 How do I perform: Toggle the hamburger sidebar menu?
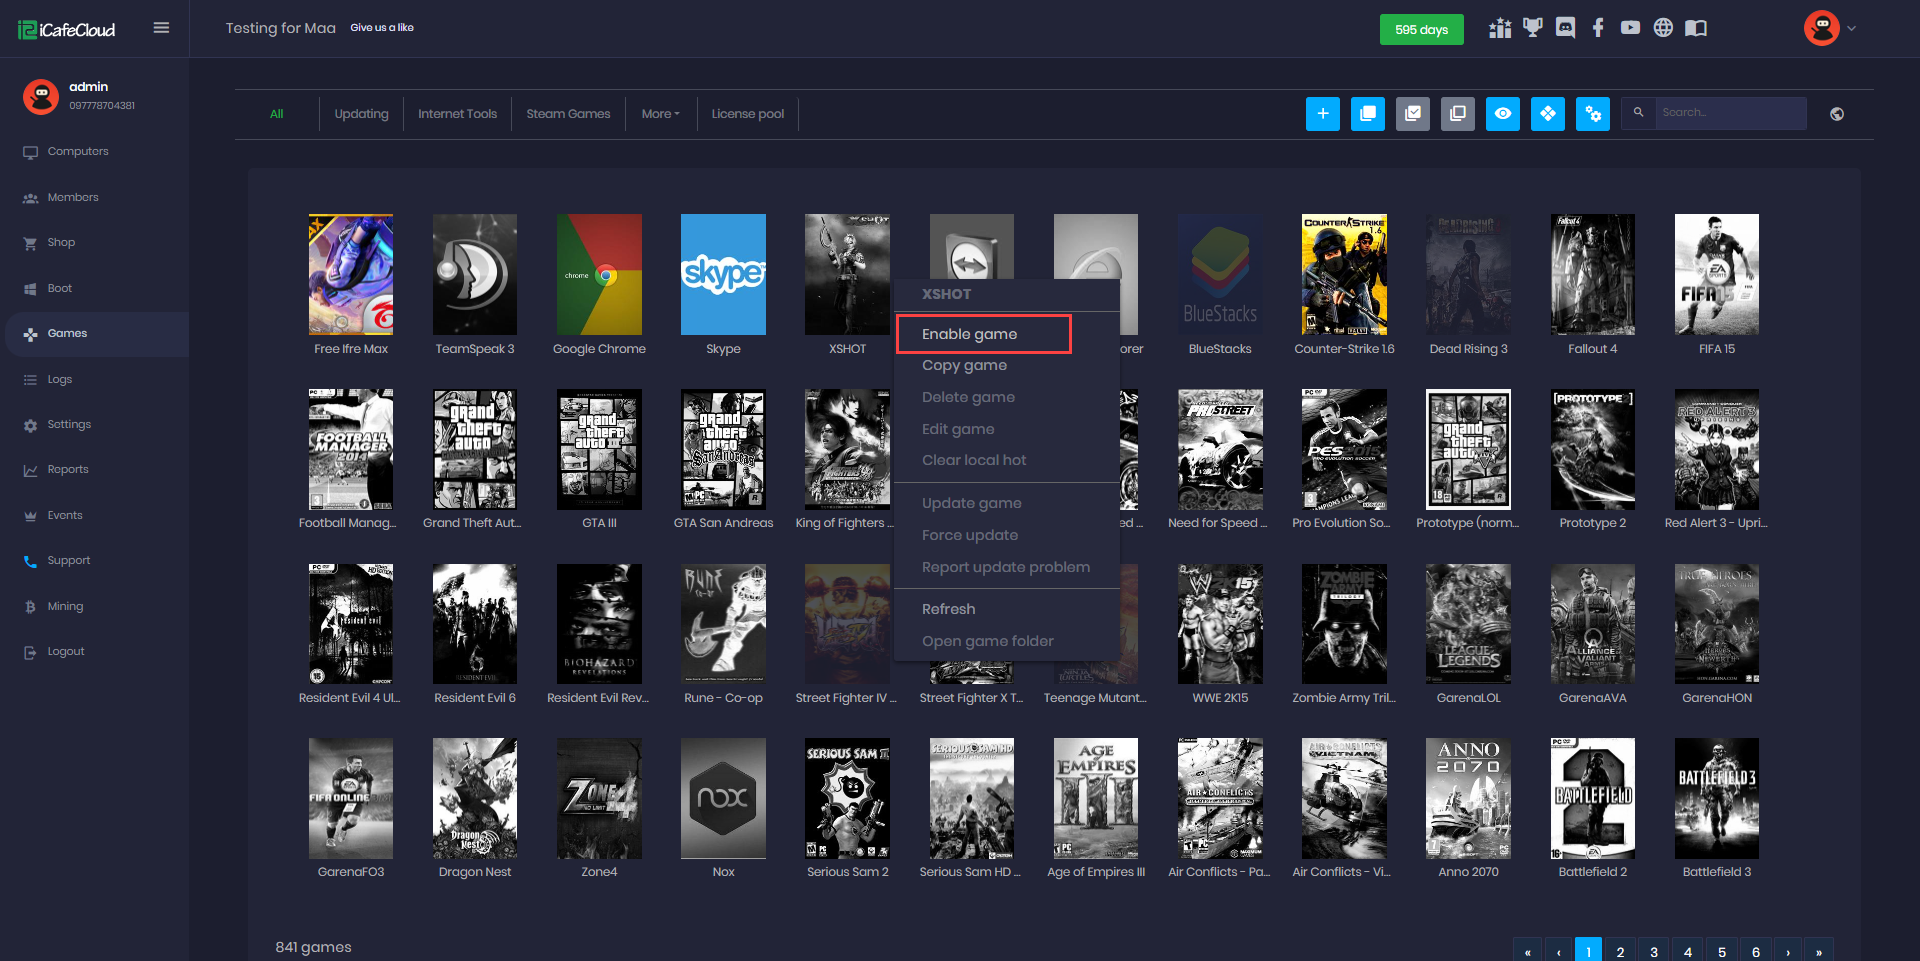tap(161, 28)
